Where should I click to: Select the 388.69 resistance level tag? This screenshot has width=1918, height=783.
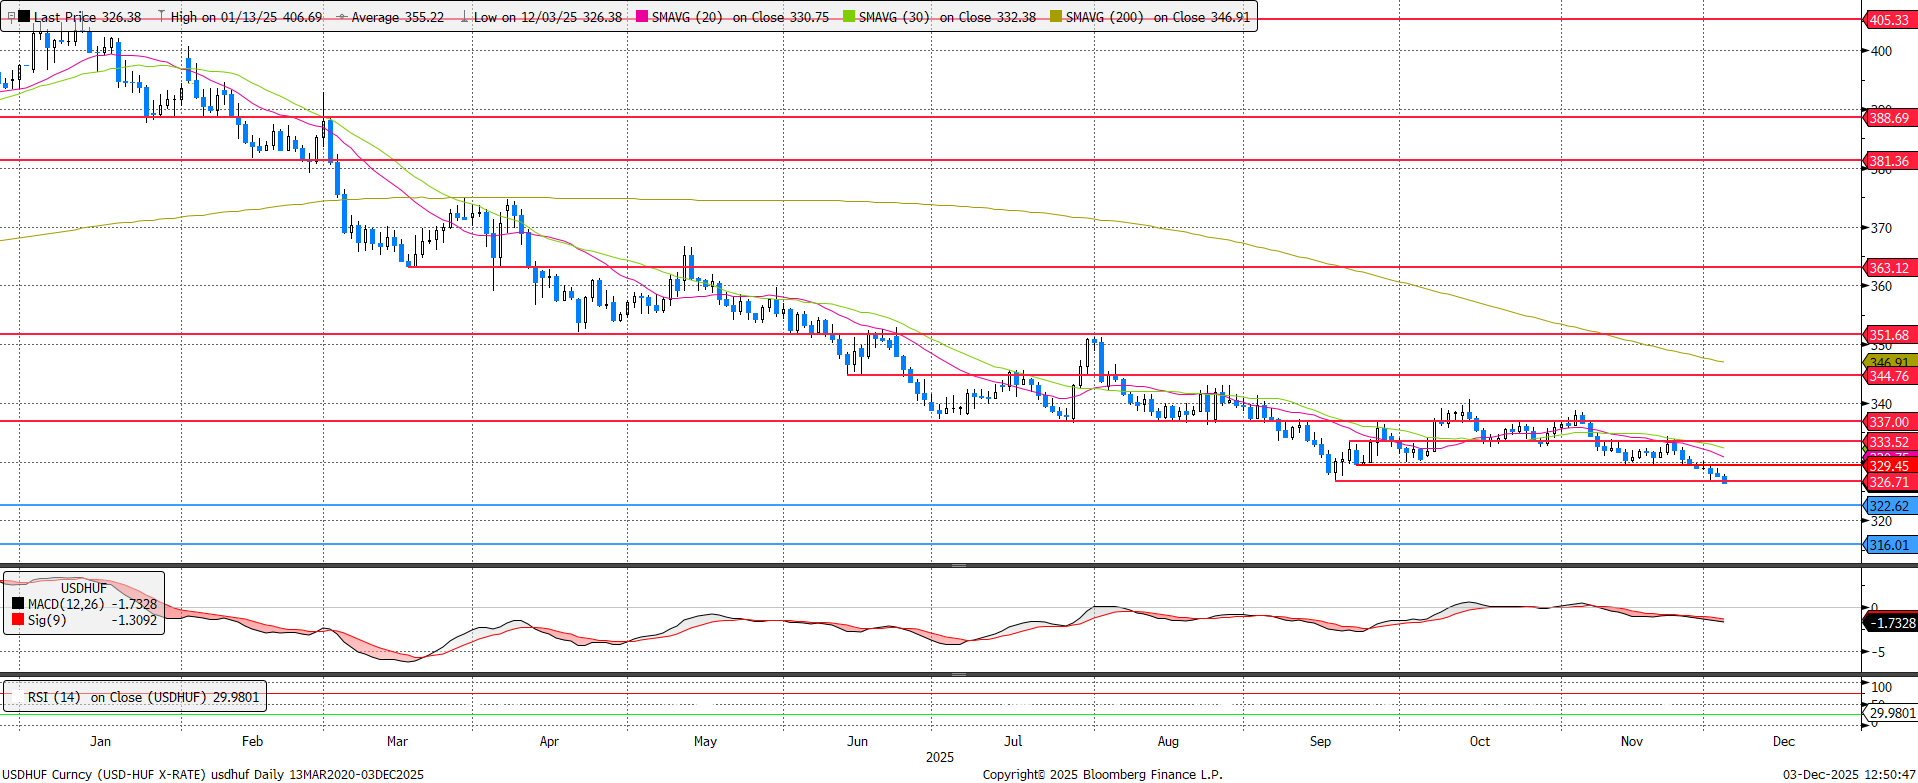[x=1888, y=118]
